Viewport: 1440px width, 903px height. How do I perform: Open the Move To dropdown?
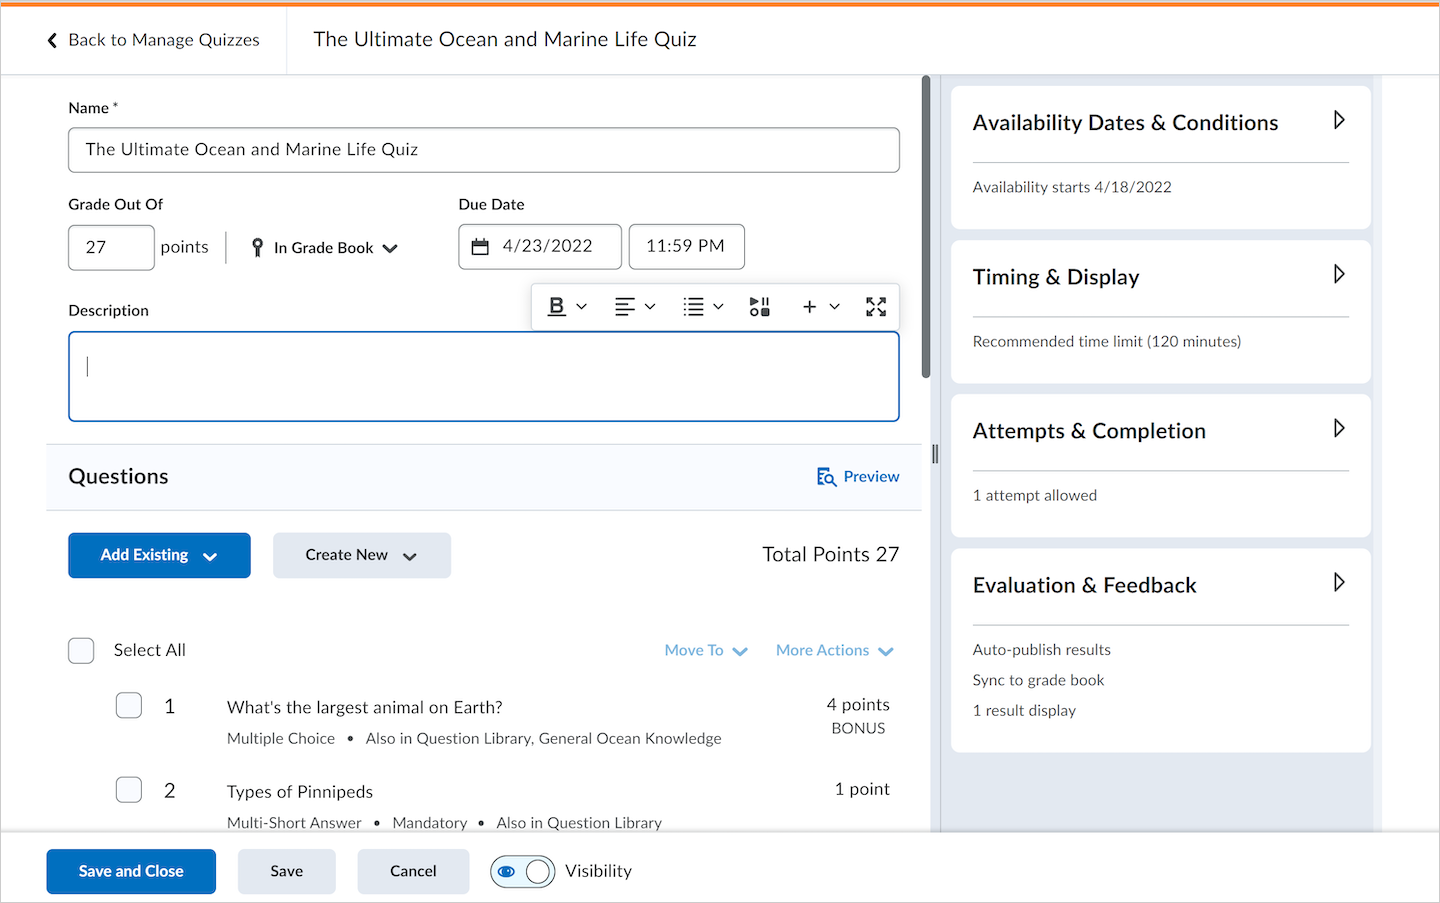(706, 651)
